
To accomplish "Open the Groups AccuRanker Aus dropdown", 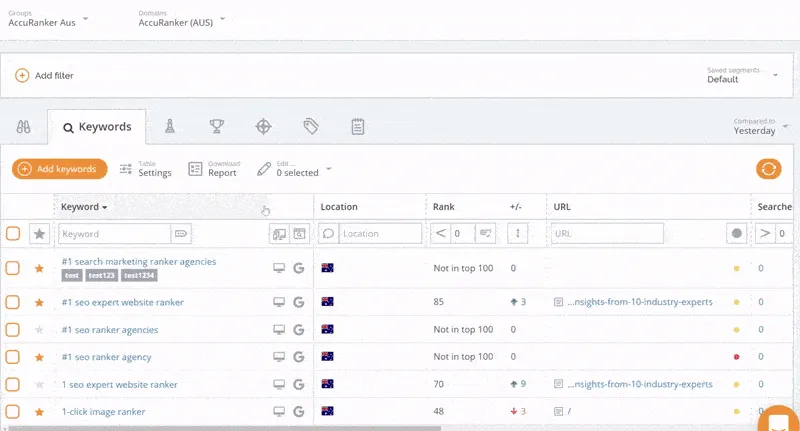I will point(48,19).
